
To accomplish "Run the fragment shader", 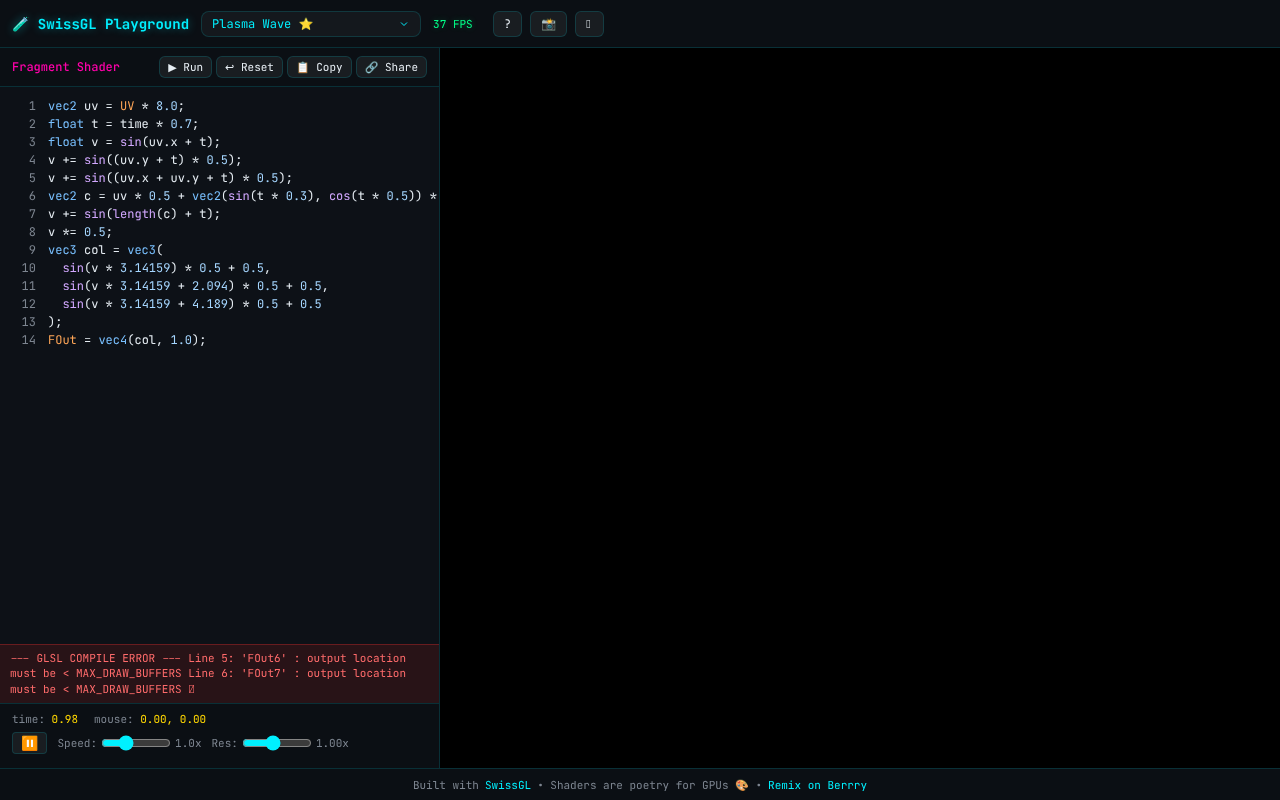I will tap(185, 67).
